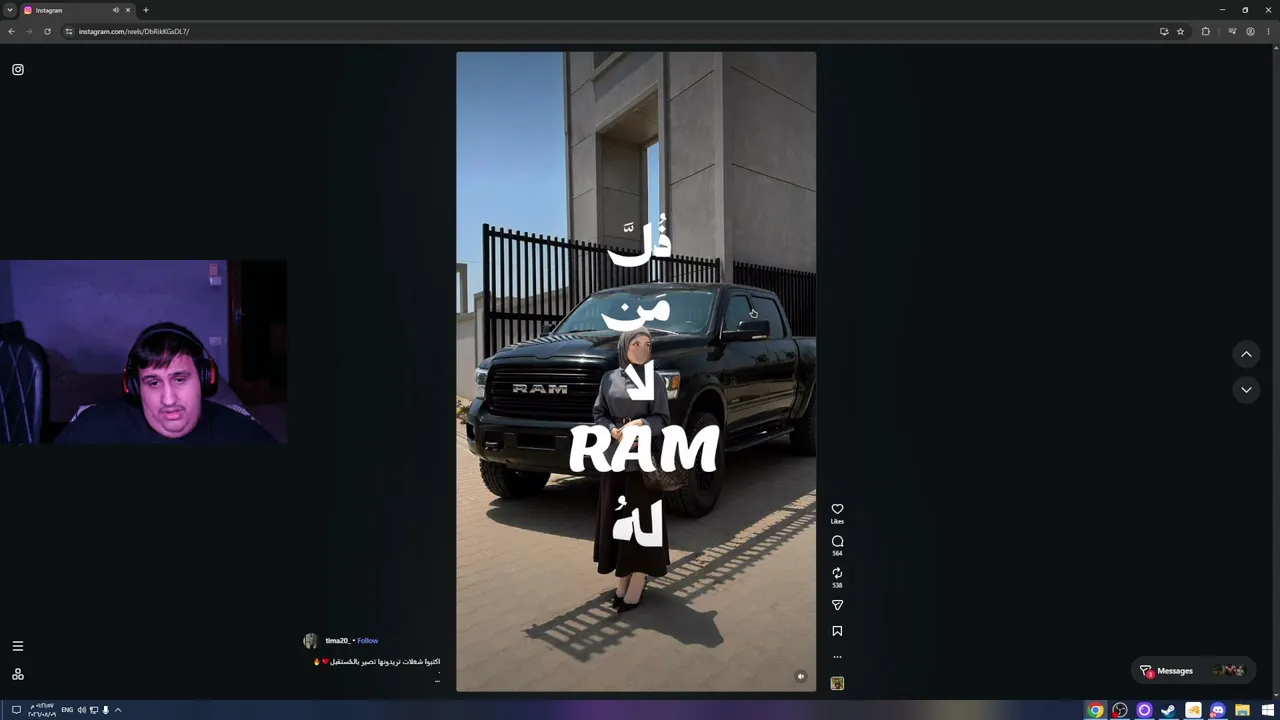The height and width of the screenshot is (720, 1280).
Task: Navigate forward in the browser
Action: (x=29, y=31)
